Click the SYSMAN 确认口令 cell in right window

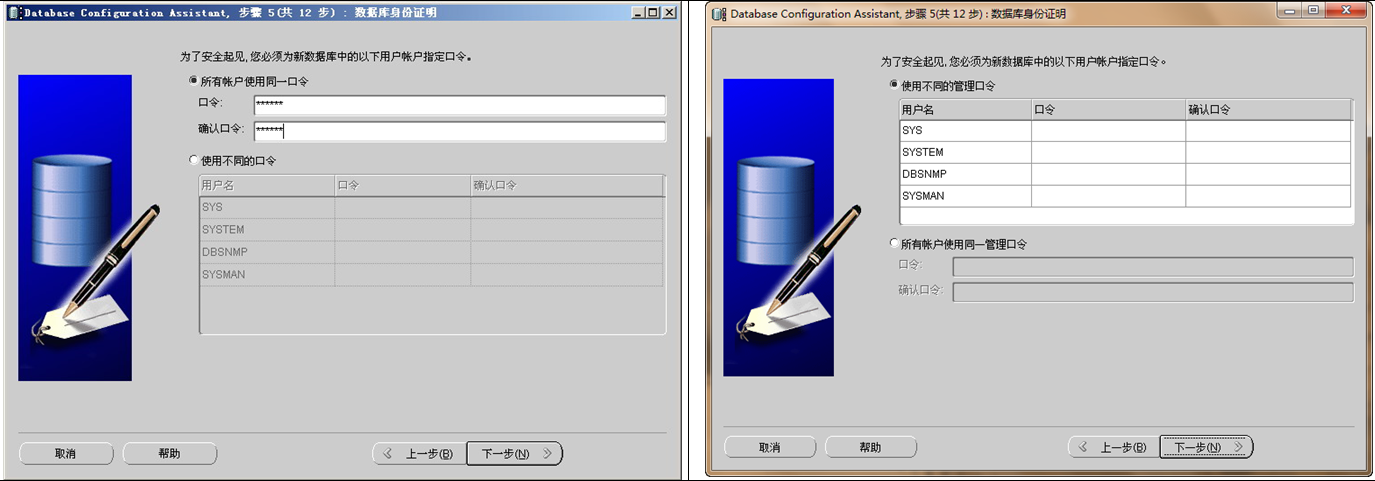click(x=1268, y=197)
